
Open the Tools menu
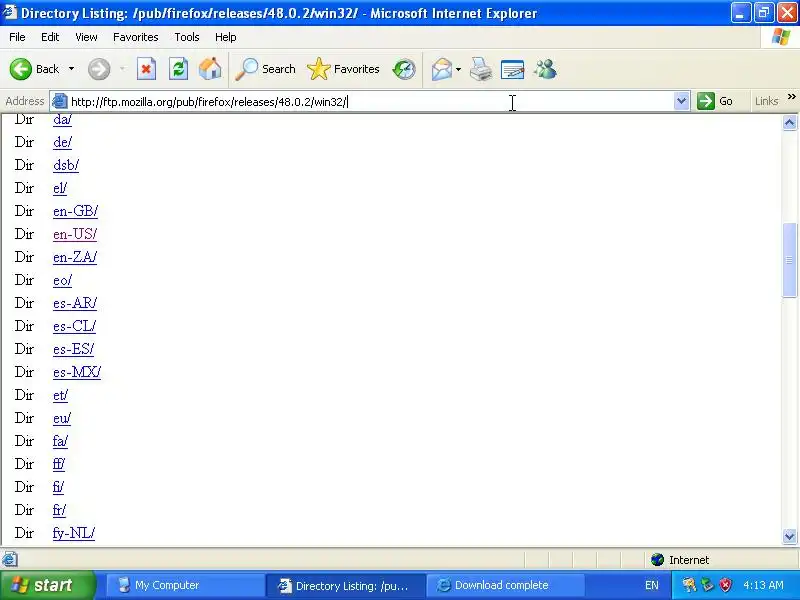pos(187,37)
